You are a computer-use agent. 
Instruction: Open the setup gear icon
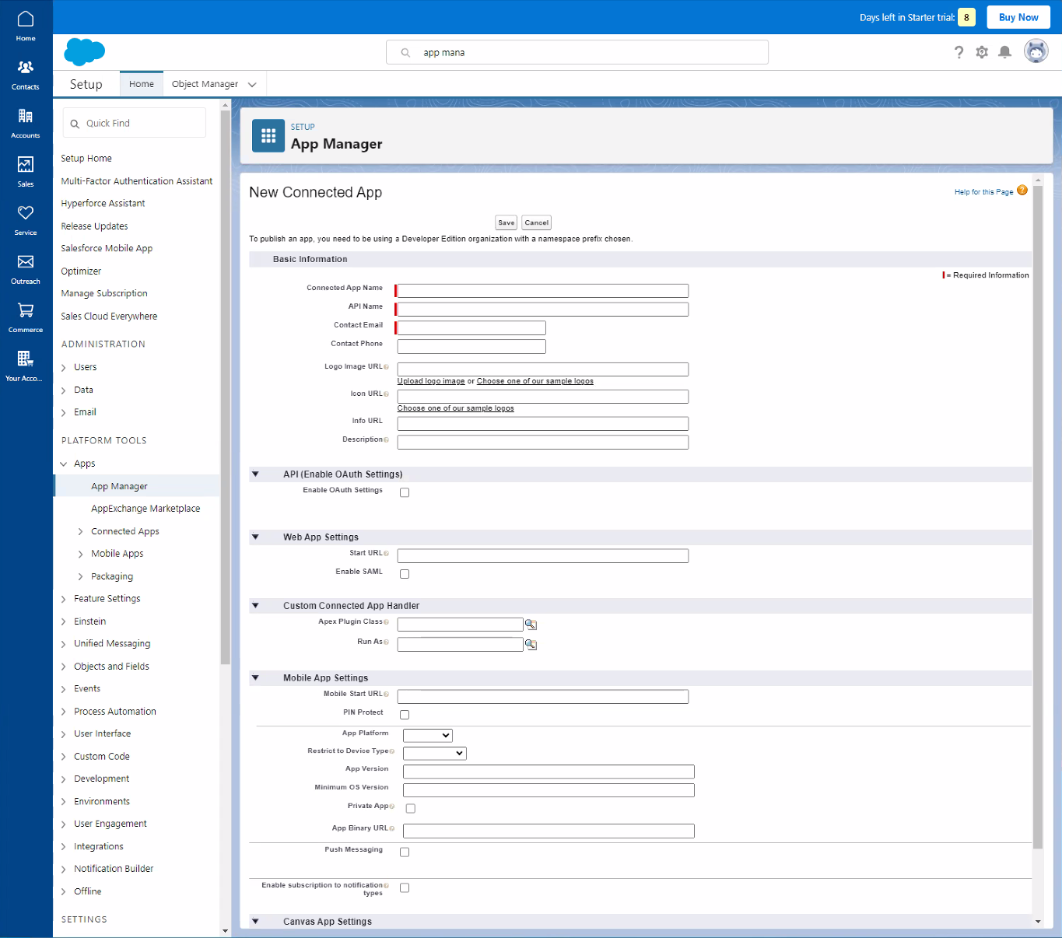click(x=981, y=52)
